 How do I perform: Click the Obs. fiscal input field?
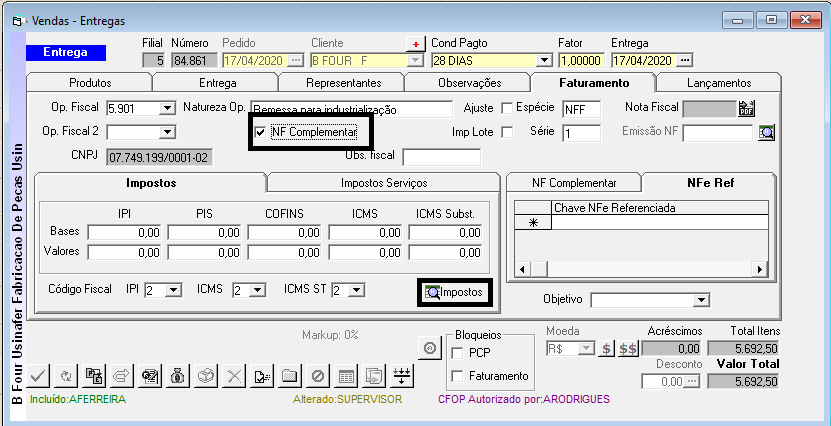click(x=441, y=156)
